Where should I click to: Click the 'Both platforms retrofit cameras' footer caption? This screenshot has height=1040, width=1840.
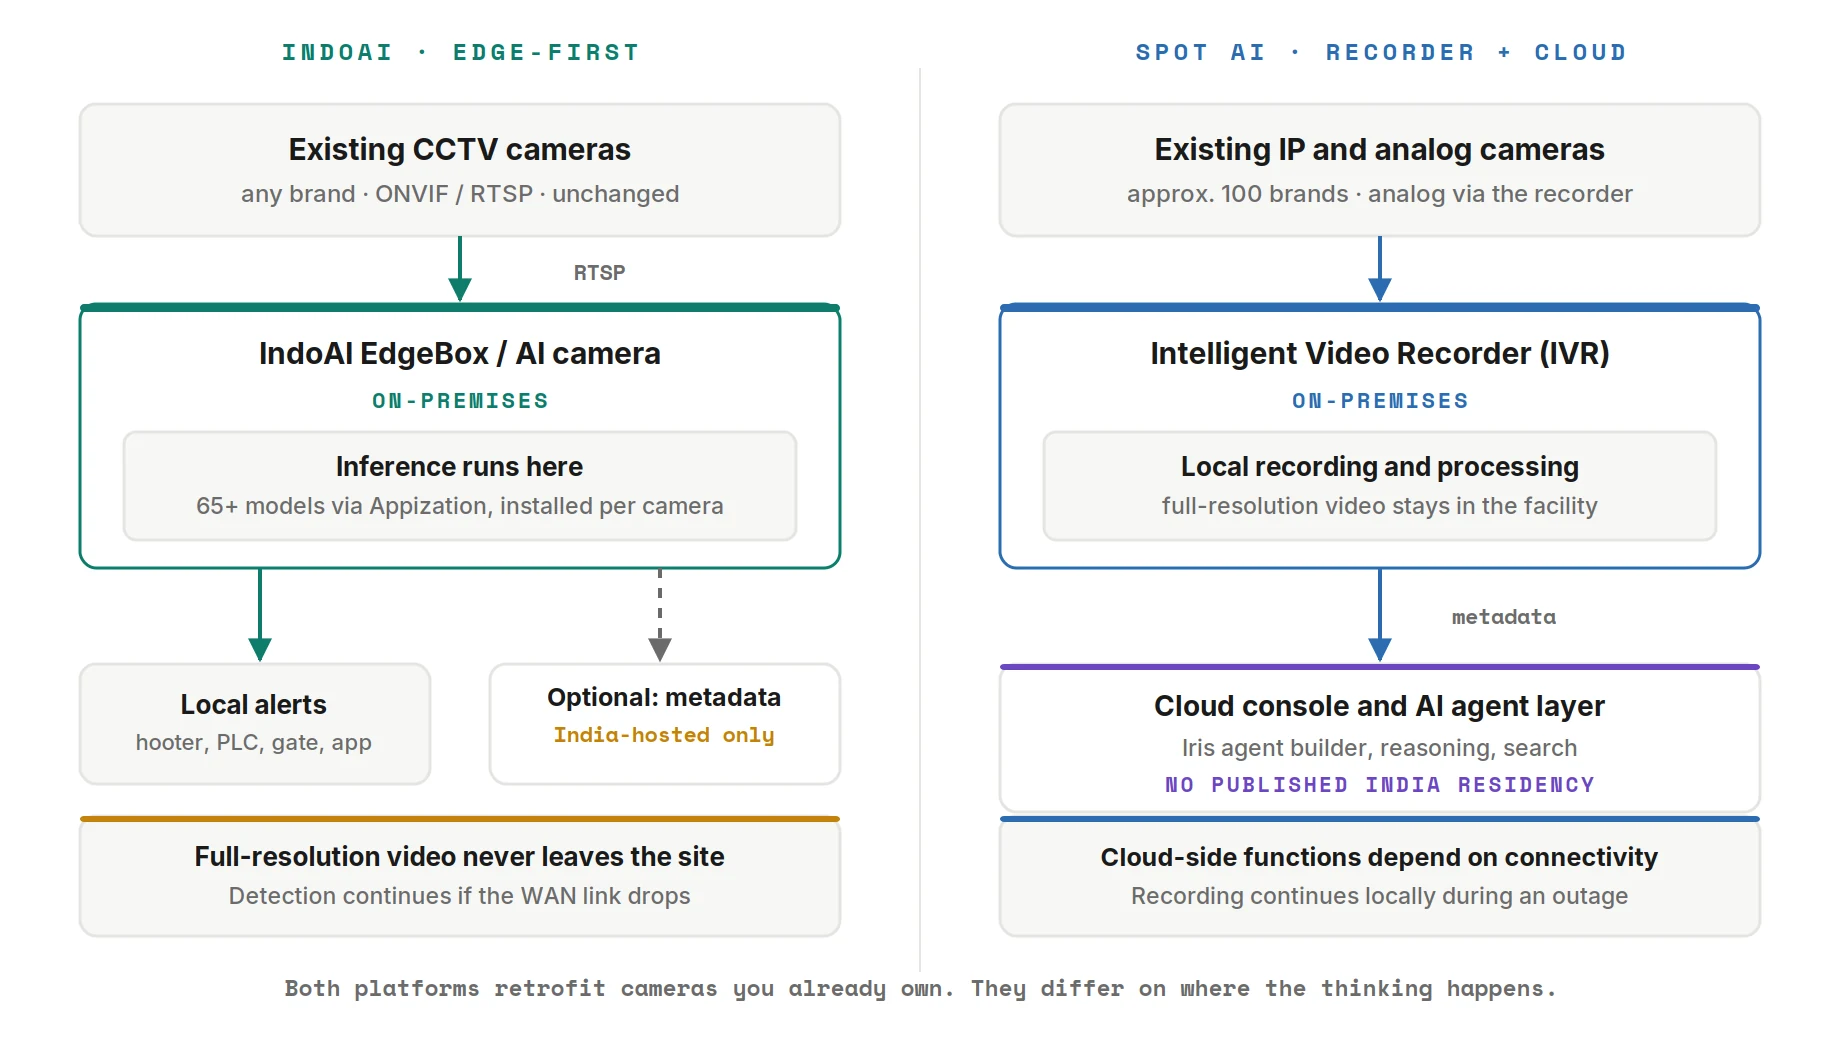920,989
